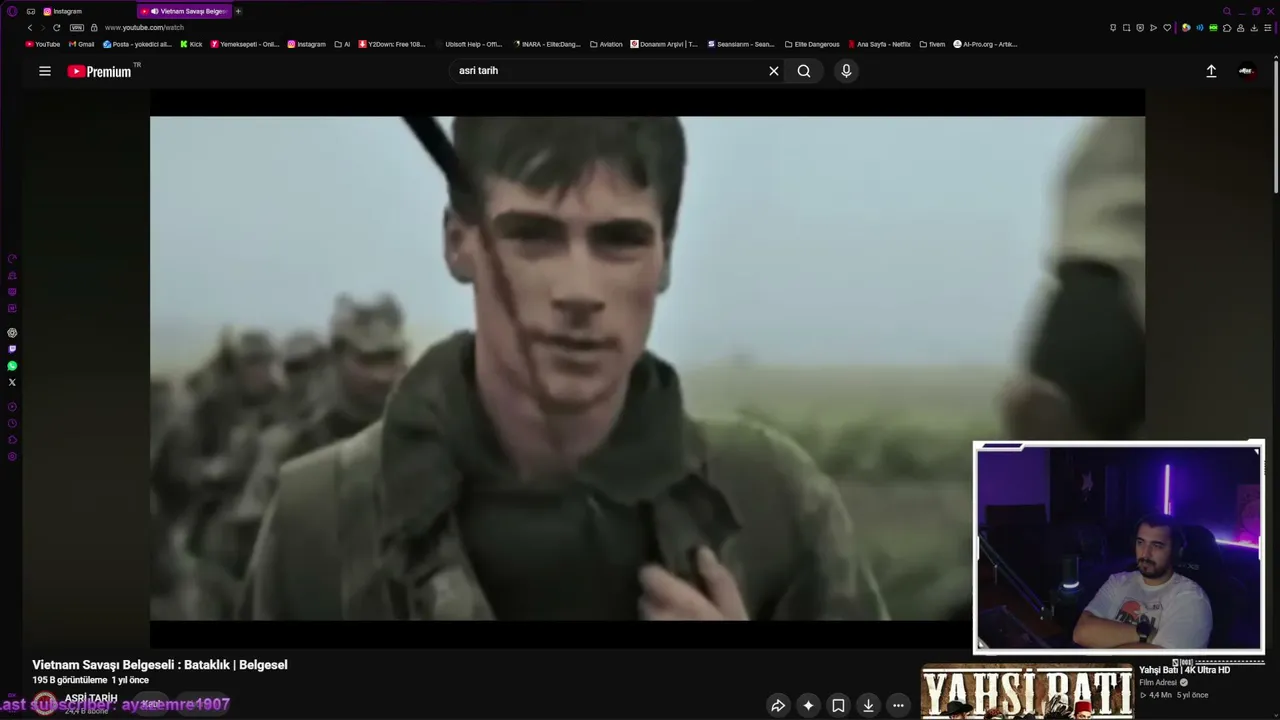Image resolution: width=1280 pixels, height=720 pixels.
Task: Open the Yahşi Batı recommended video thumbnail
Action: click(x=1027, y=691)
